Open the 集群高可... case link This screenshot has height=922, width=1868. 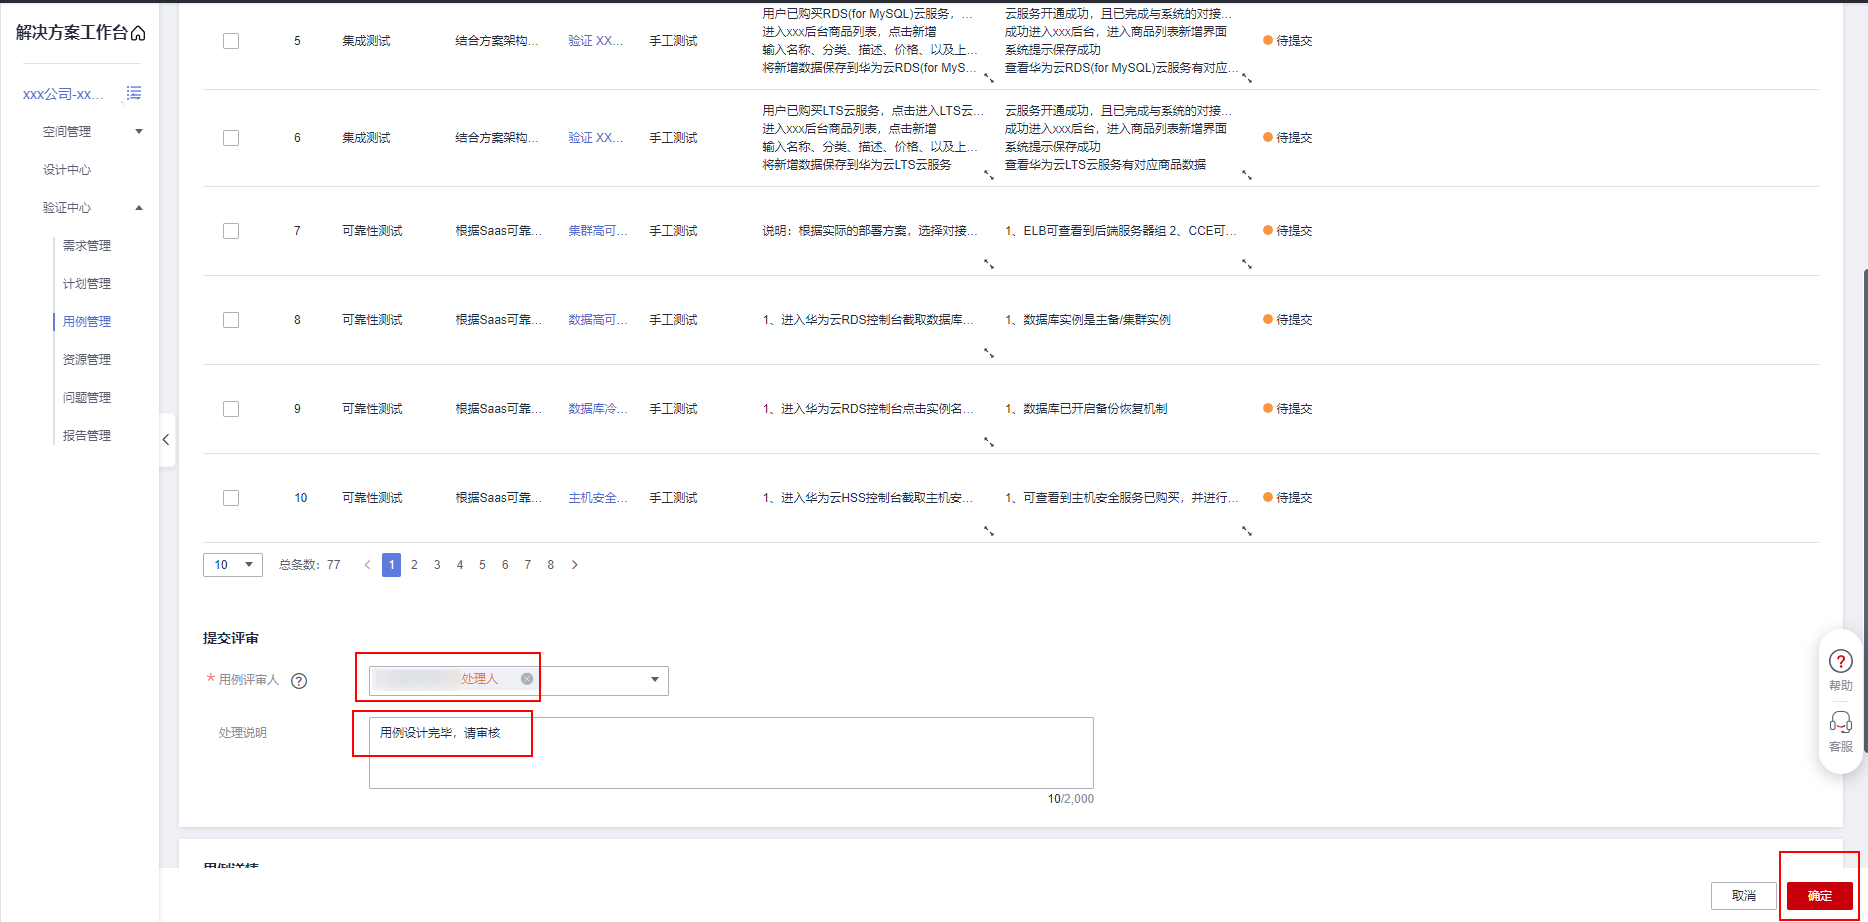[598, 231]
